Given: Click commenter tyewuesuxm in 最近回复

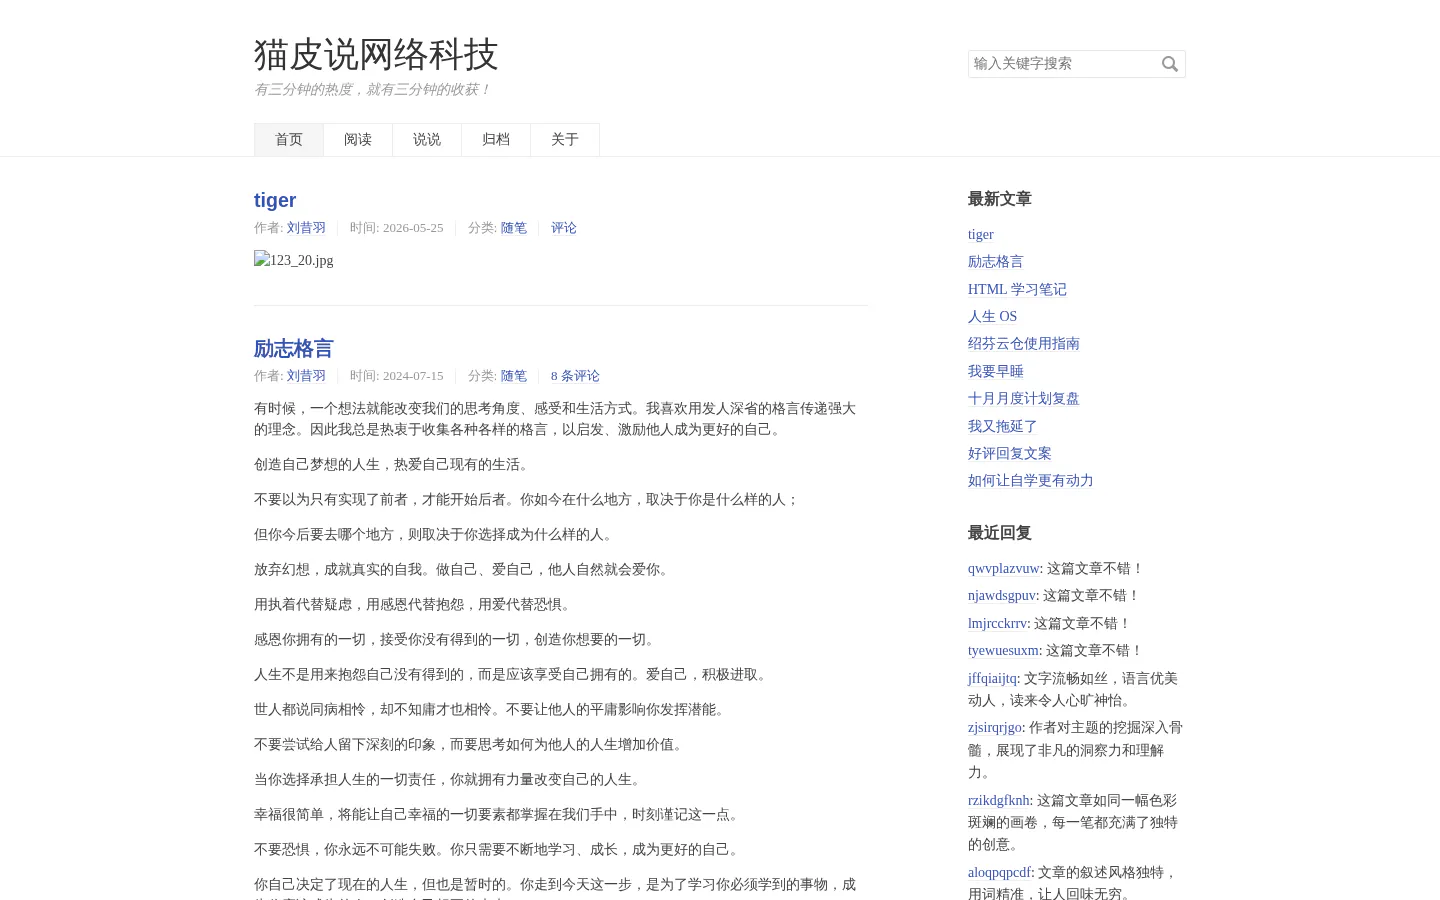Looking at the screenshot, I should tap(1003, 650).
